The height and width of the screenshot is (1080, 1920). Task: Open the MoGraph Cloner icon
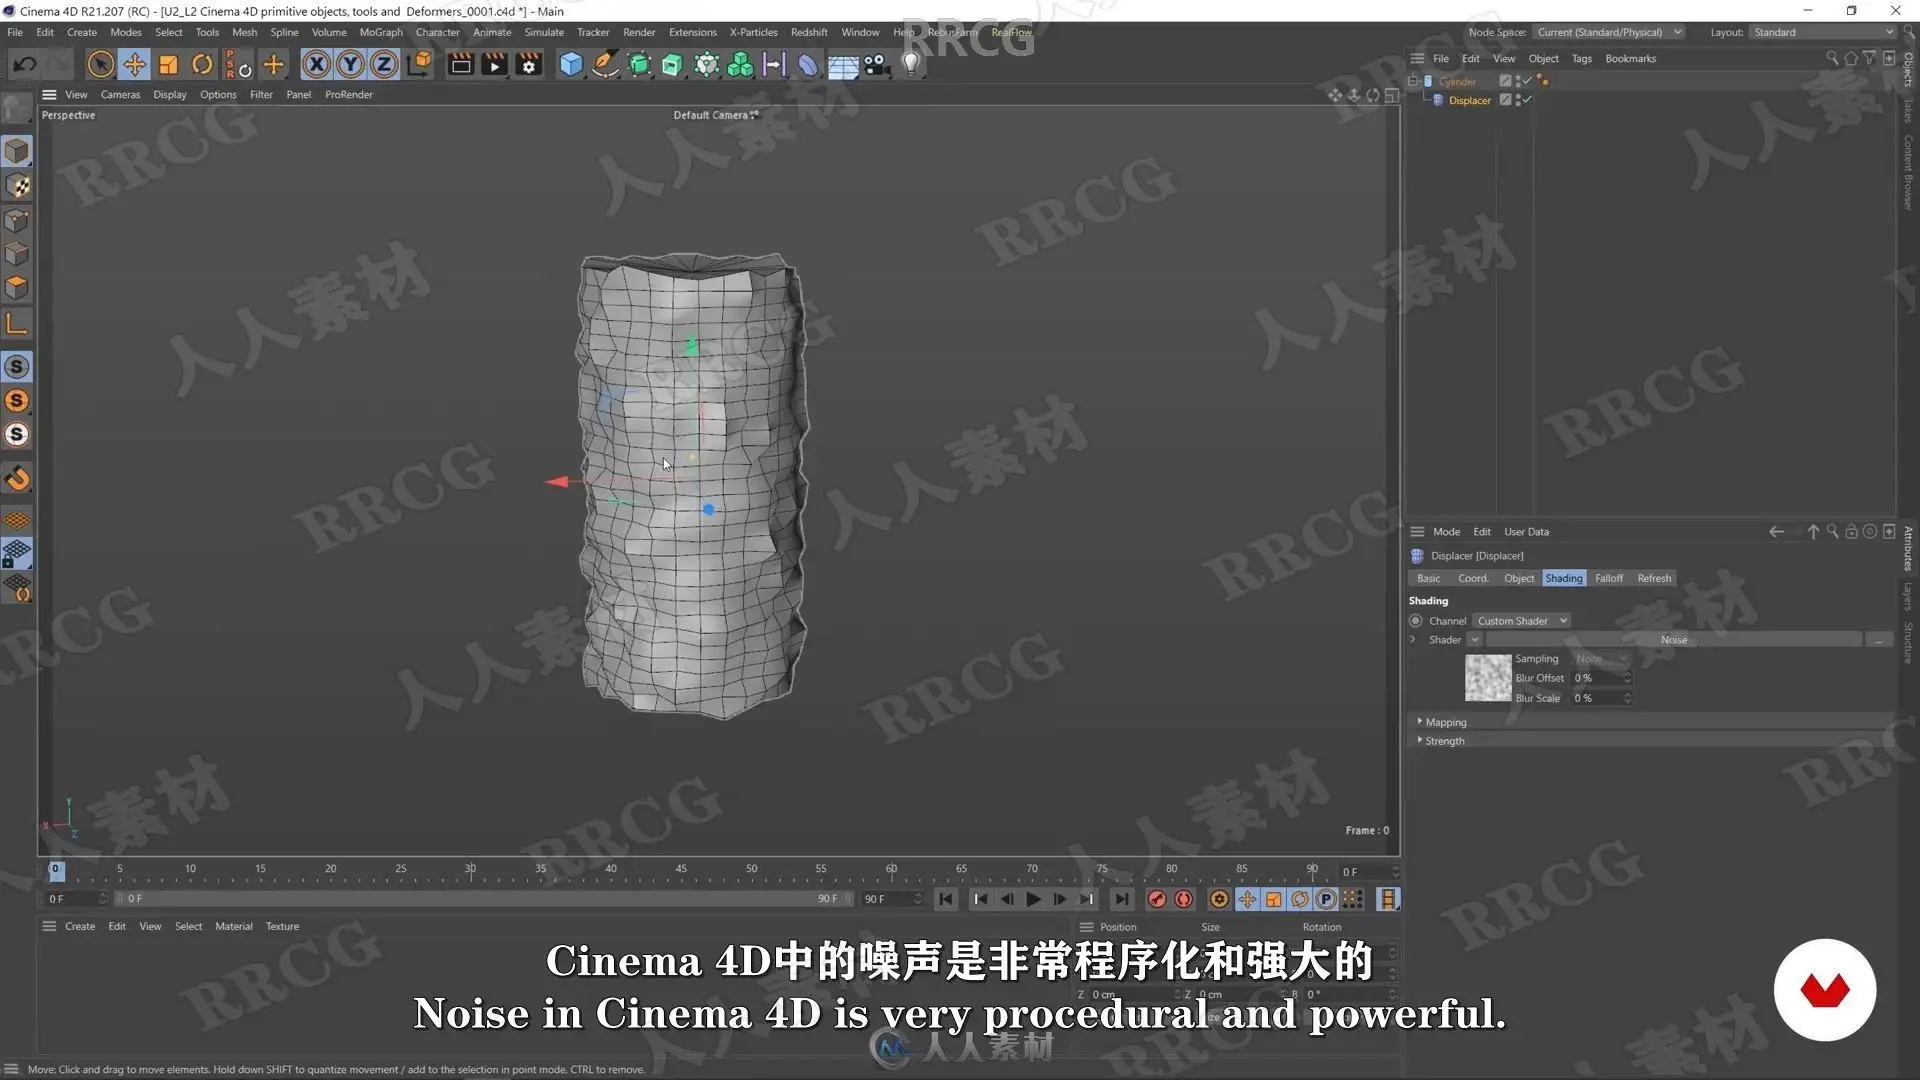[x=741, y=65]
